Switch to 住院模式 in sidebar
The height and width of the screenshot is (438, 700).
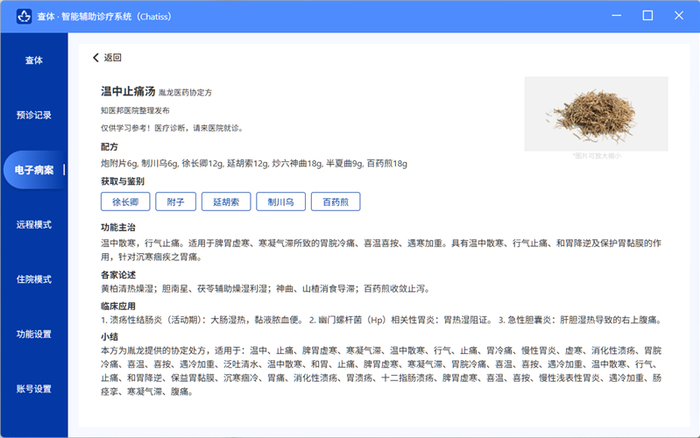click(34, 279)
